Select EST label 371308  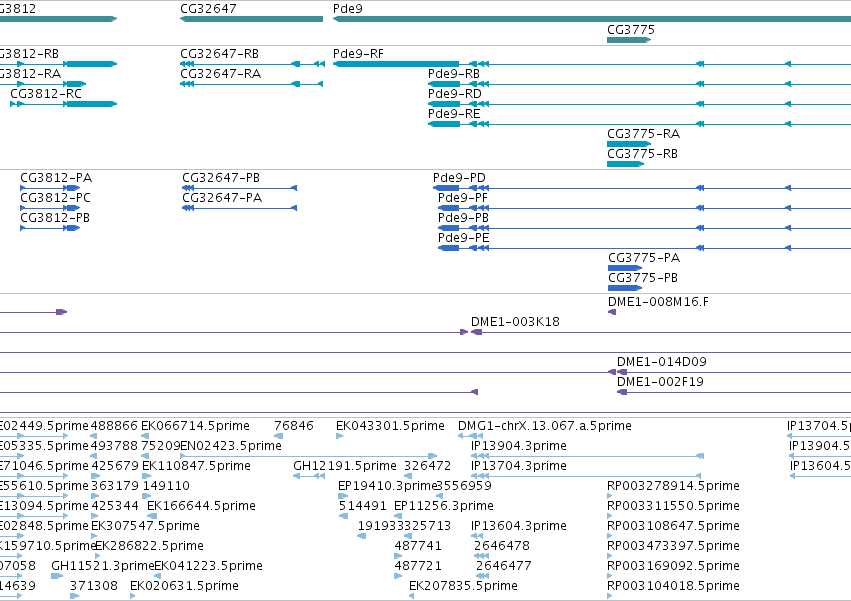[x=93, y=586]
